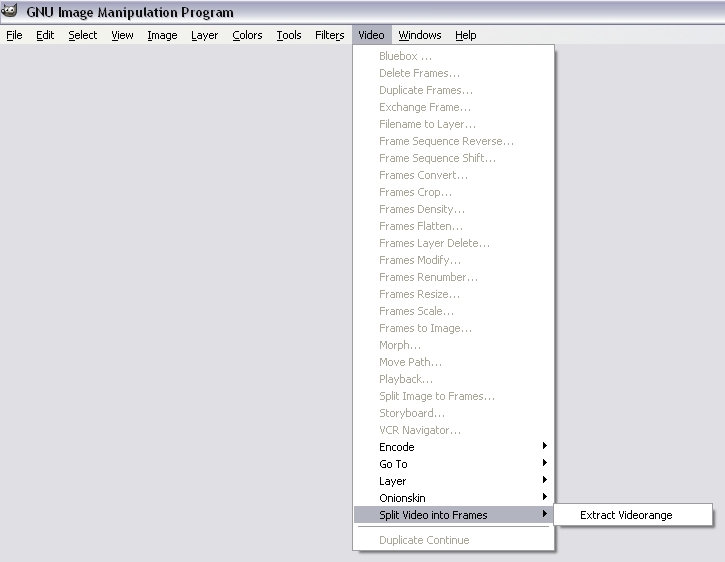Open the View menu
Screen dimensions: 725x562
(122, 35)
